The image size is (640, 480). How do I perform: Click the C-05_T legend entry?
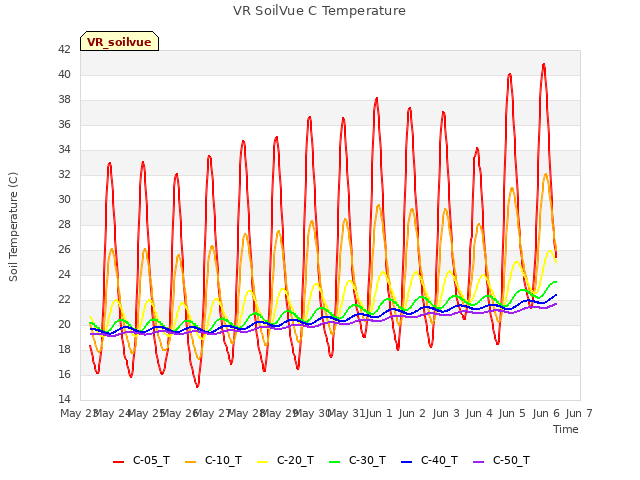coord(141,461)
